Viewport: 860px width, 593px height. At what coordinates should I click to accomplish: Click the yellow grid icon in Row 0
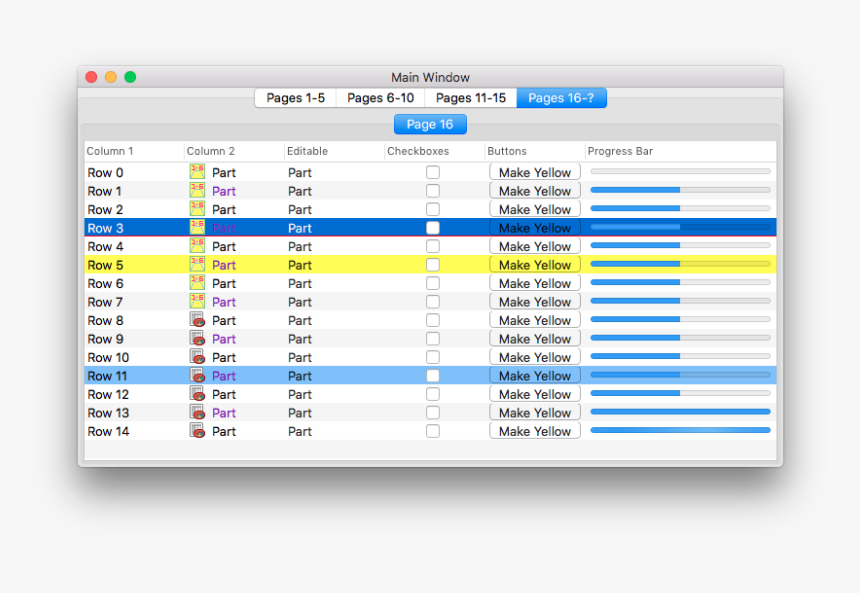click(197, 172)
